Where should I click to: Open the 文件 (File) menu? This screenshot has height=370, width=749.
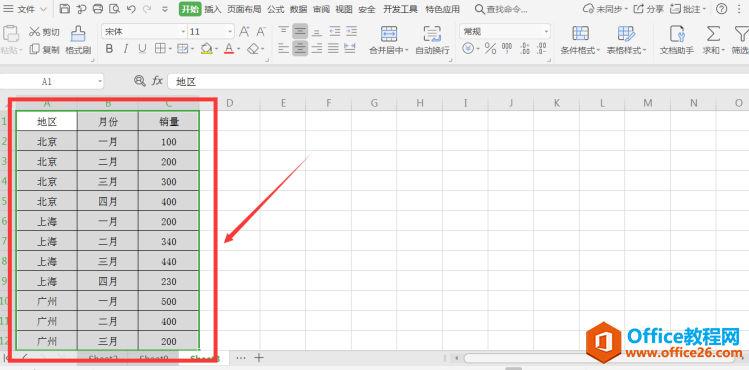25,9
